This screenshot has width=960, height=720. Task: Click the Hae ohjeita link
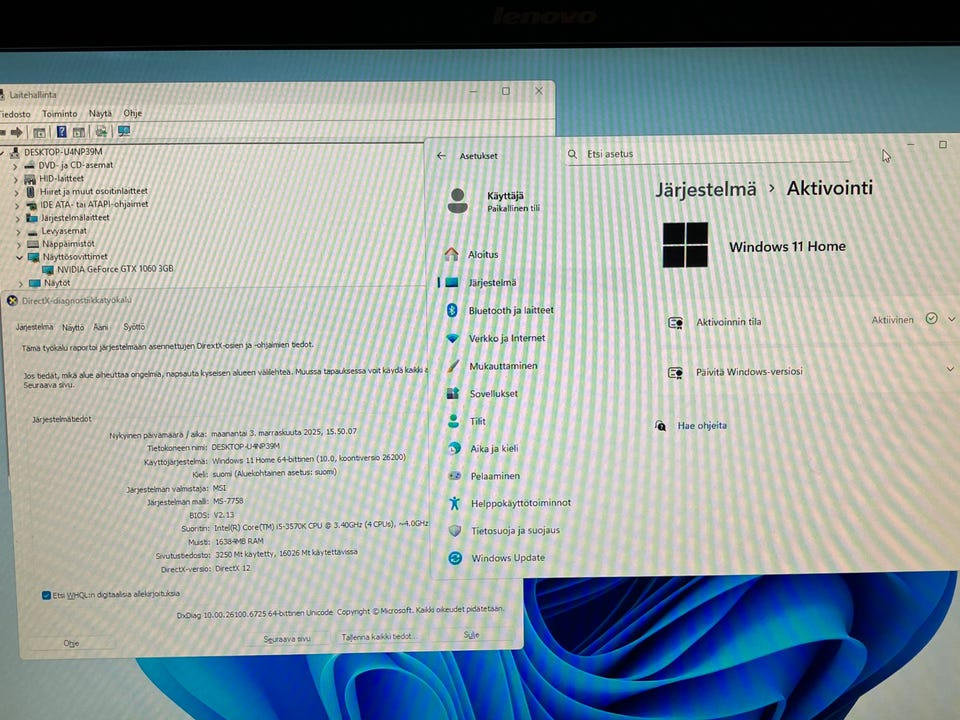702,426
